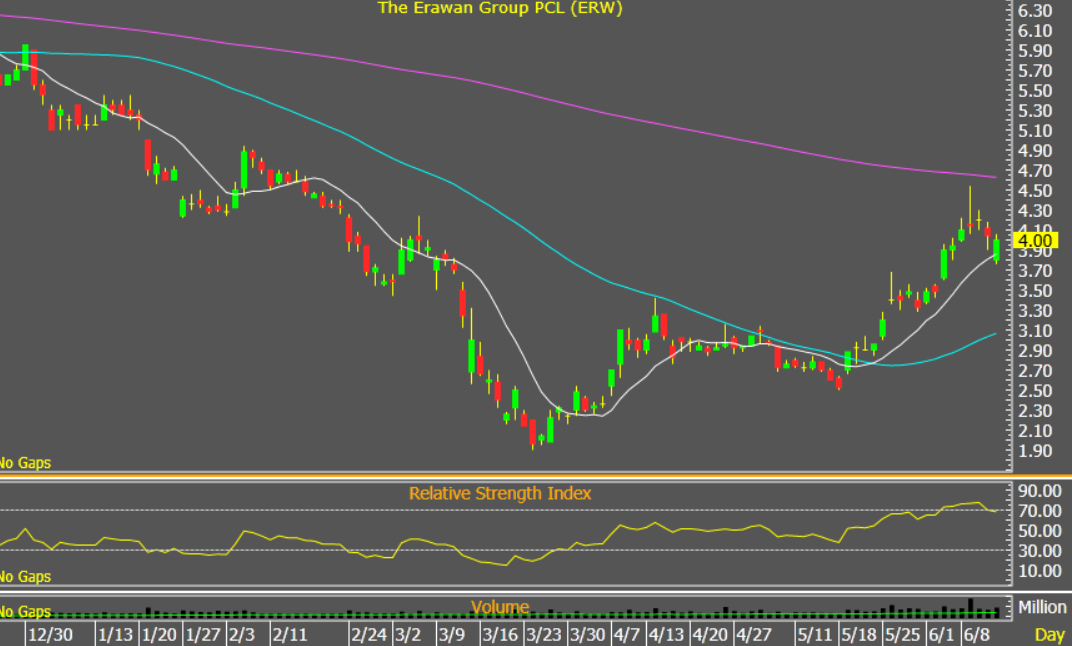Click the Volume panel title
The height and width of the screenshot is (646, 1072).
500,607
